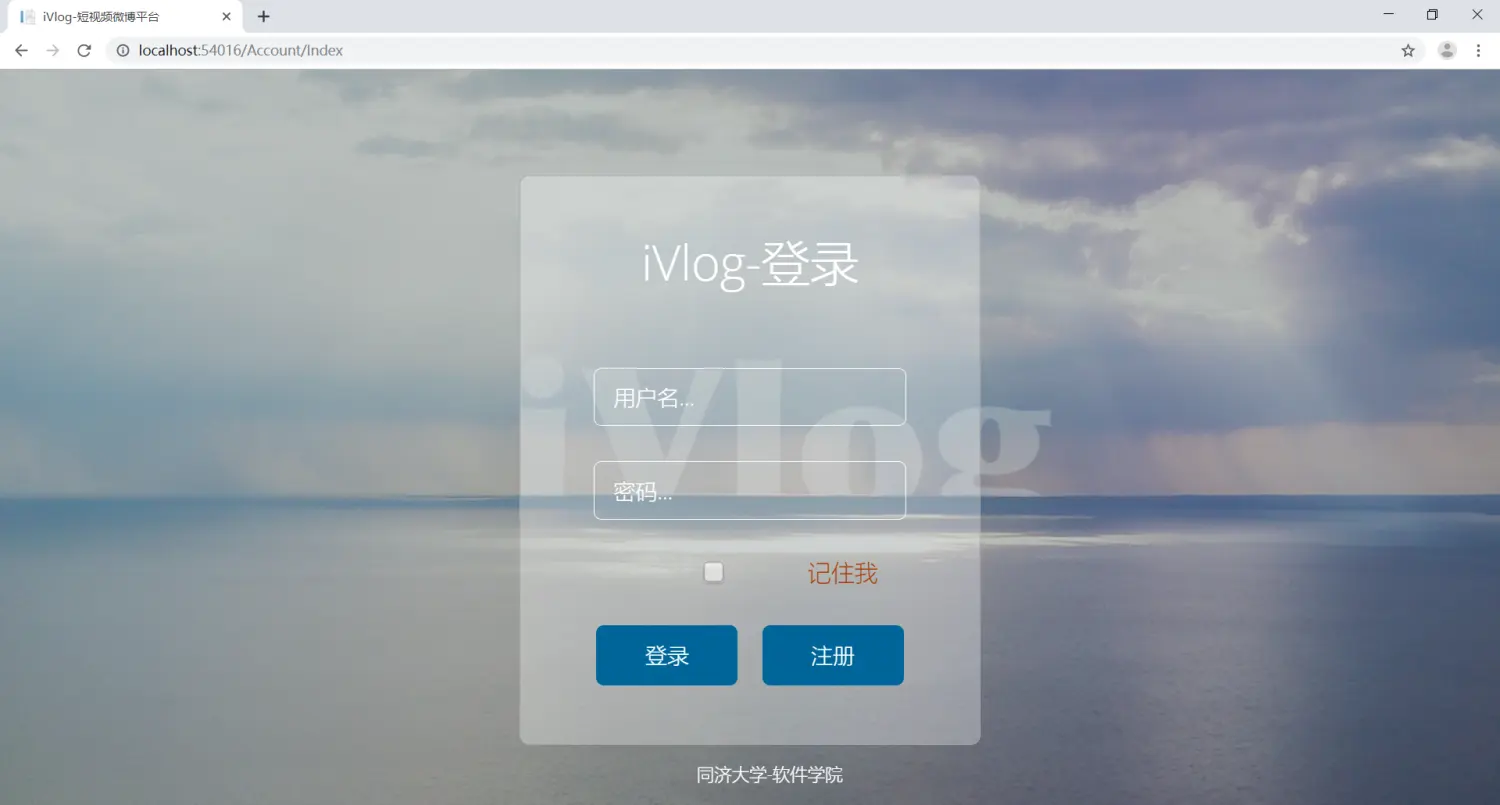Image resolution: width=1500 pixels, height=805 pixels.
Task: Close the iVlog-短视频微博平台 tab
Action: coord(227,17)
